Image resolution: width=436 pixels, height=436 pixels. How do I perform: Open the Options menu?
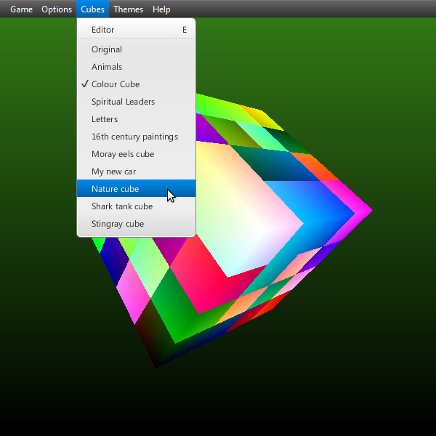pos(57,9)
